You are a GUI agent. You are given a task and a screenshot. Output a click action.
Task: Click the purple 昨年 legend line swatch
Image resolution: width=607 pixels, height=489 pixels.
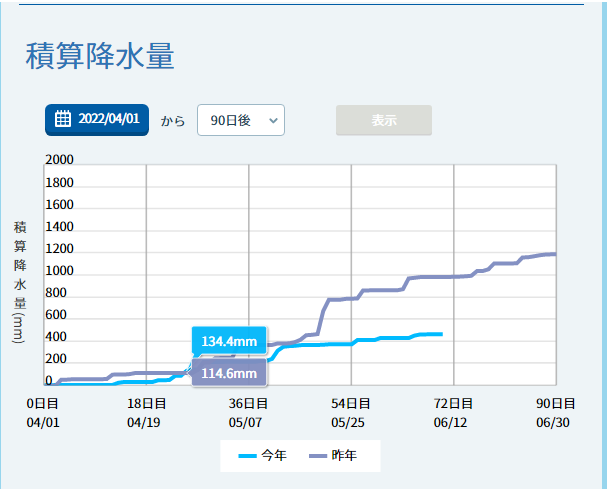(318, 456)
